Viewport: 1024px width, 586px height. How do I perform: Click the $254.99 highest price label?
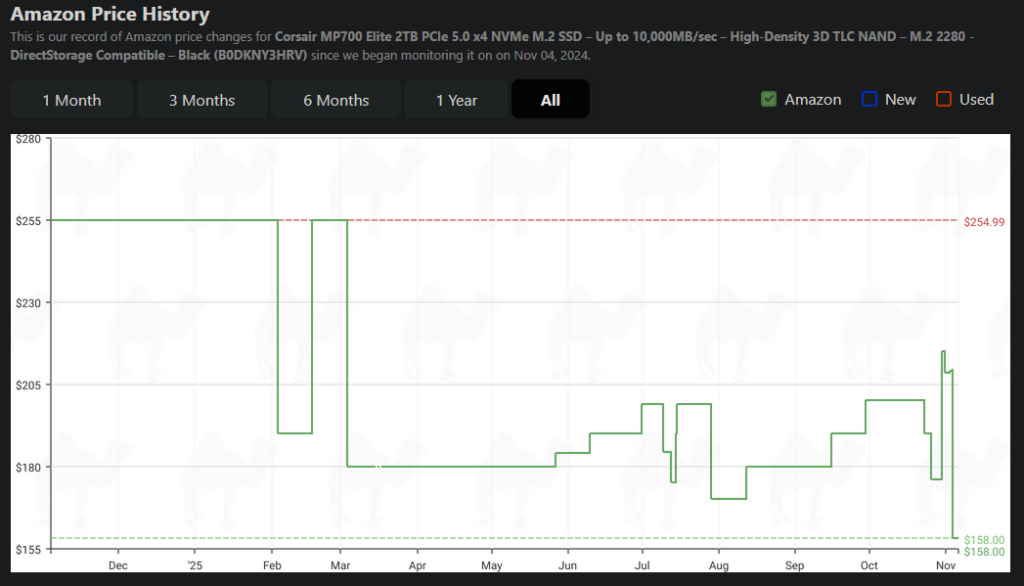984,221
